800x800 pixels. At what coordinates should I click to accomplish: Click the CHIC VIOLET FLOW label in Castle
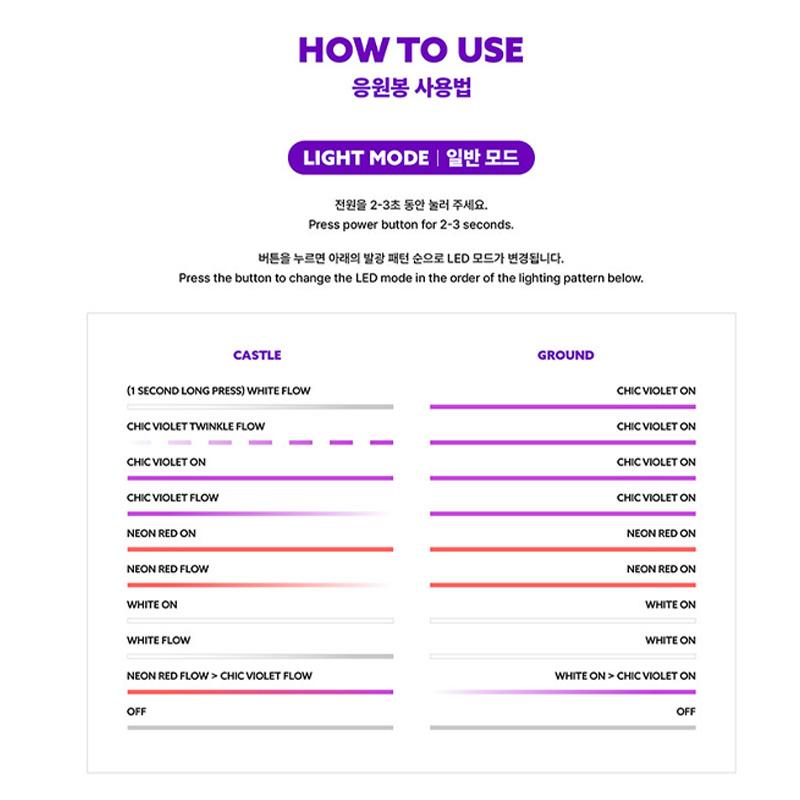[x=172, y=497]
